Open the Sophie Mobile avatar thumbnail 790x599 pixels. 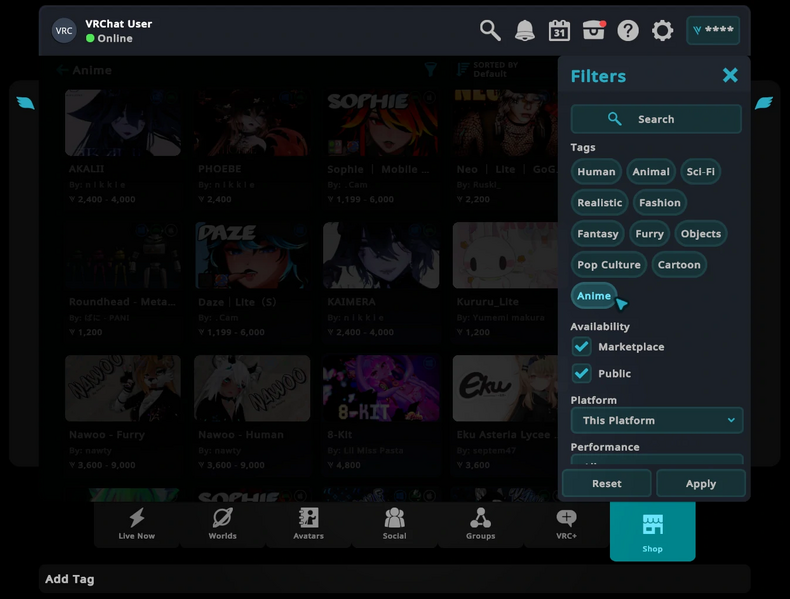click(381, 123)
